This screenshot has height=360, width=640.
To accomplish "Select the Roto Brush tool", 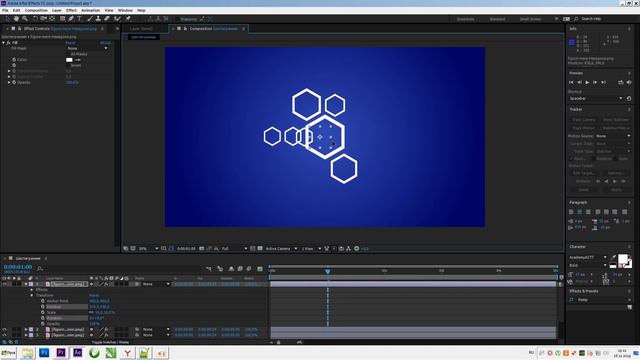I will pyautogui.click(x=118, y=19).
